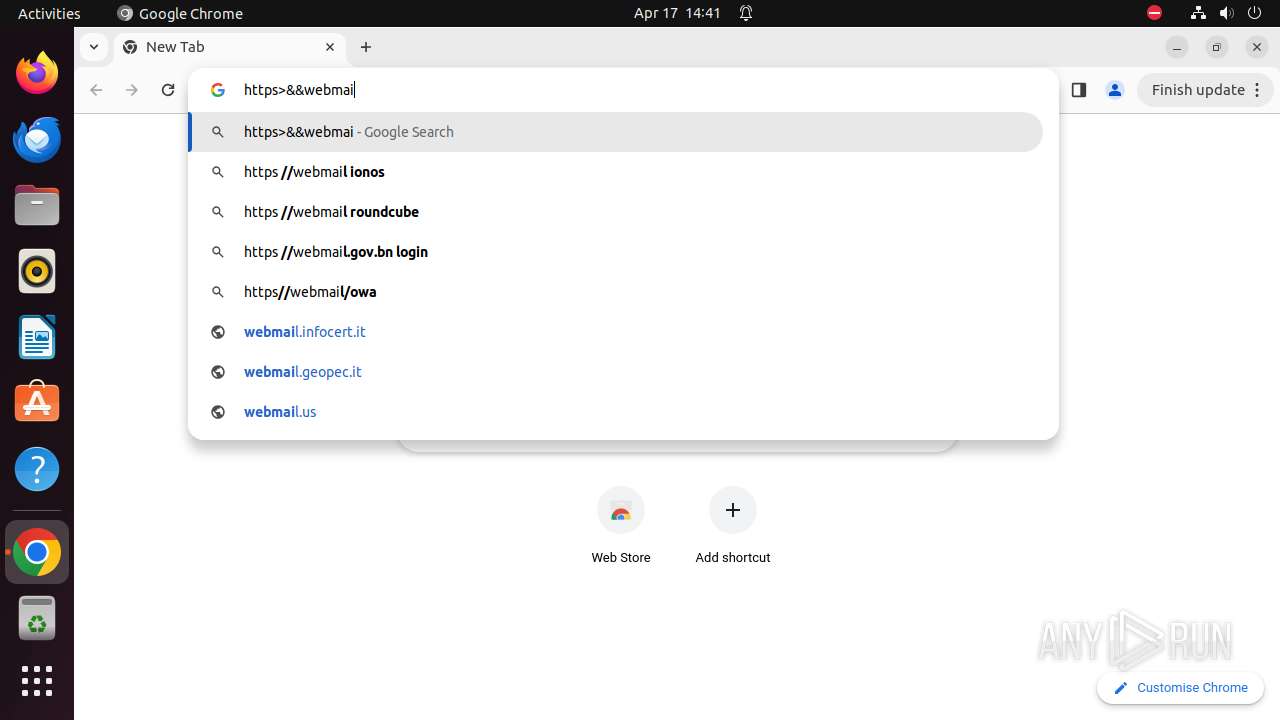Launch Thunderbird mail from dock

[37, 139]
